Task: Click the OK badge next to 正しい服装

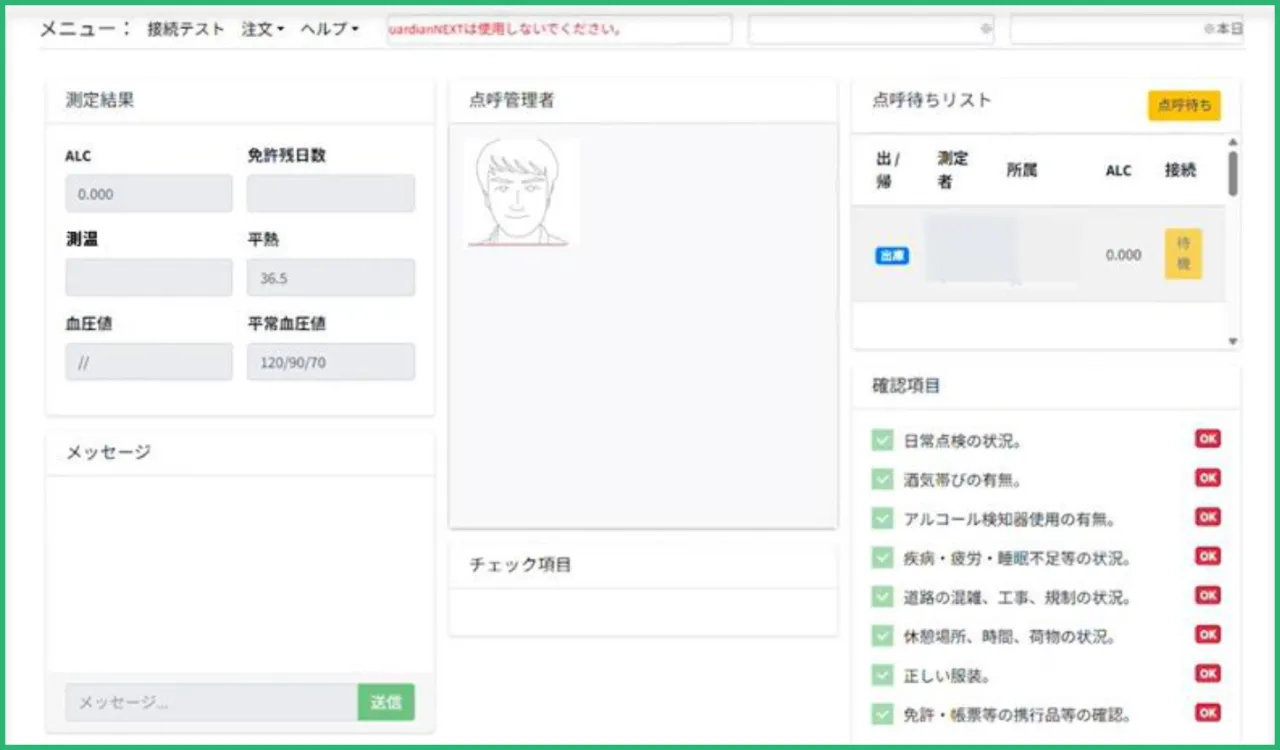Action: (x=1207, y=674)
